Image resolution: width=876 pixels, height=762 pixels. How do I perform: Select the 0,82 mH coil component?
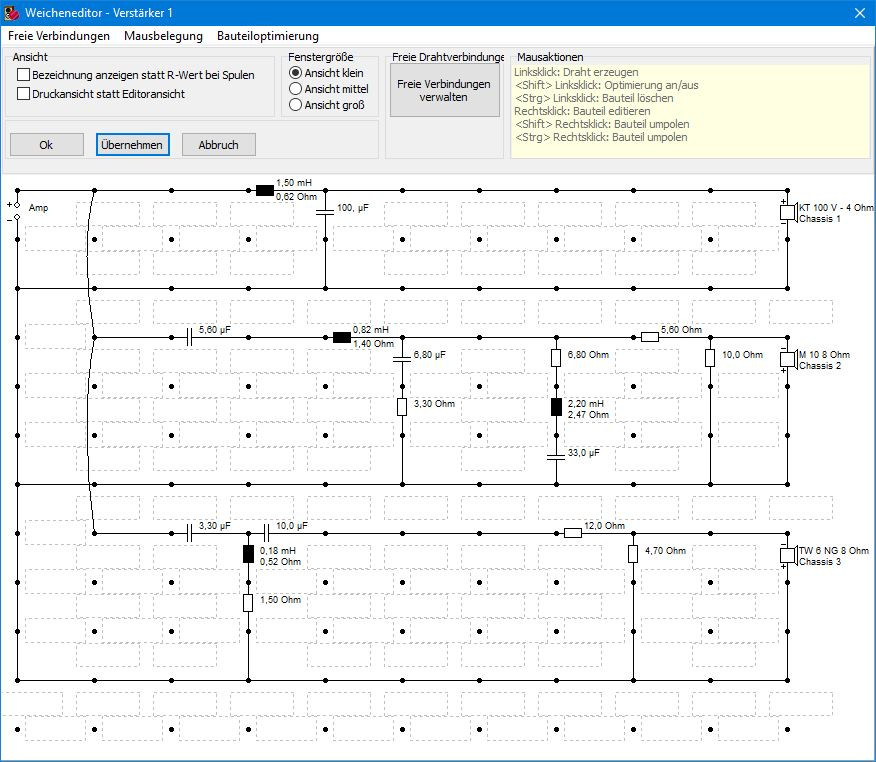[x=342, y=337]
